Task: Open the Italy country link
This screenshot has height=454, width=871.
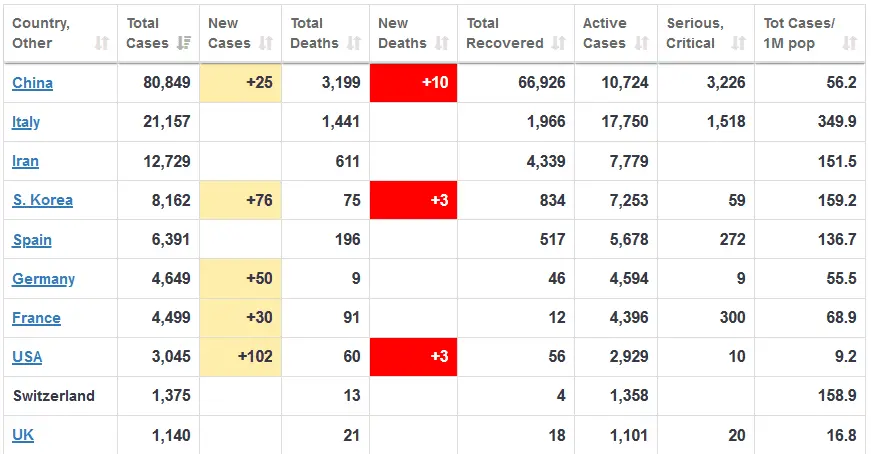Action: point(26,122)
